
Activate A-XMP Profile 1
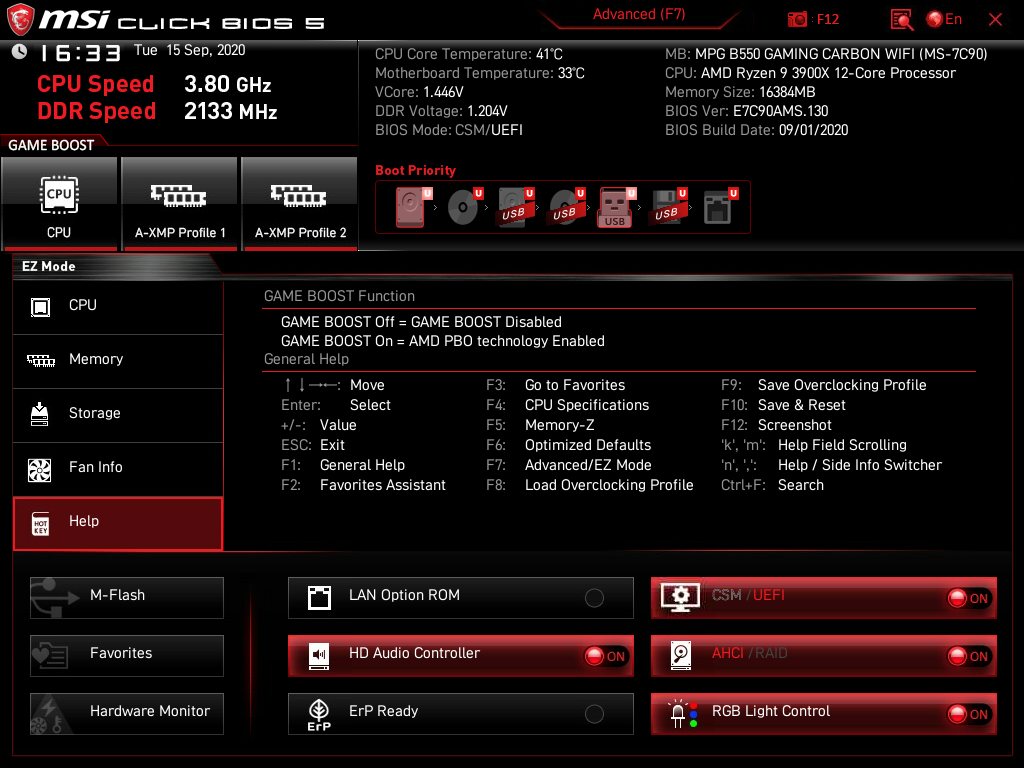(180, 203)
